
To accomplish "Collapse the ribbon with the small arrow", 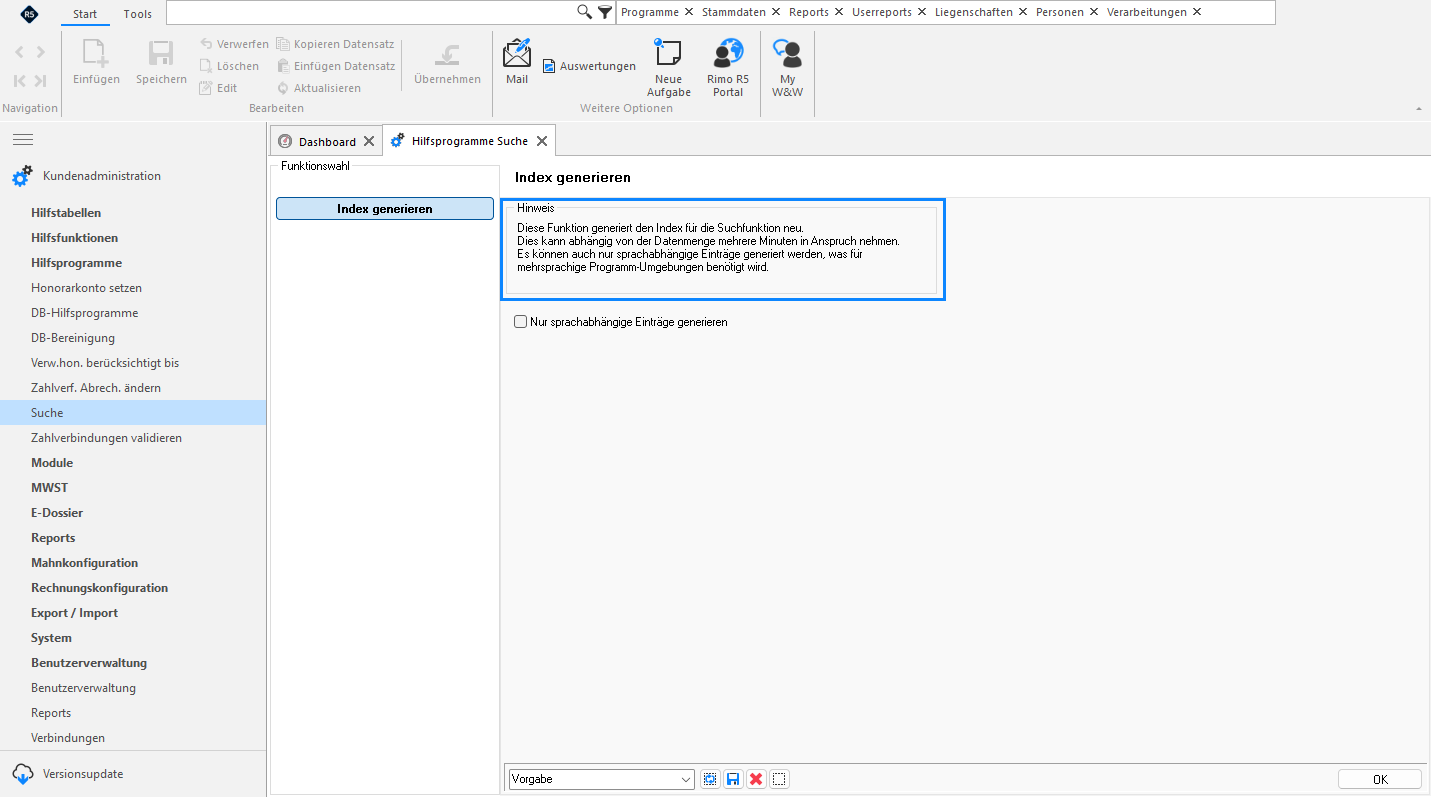I will (1419, 108).
